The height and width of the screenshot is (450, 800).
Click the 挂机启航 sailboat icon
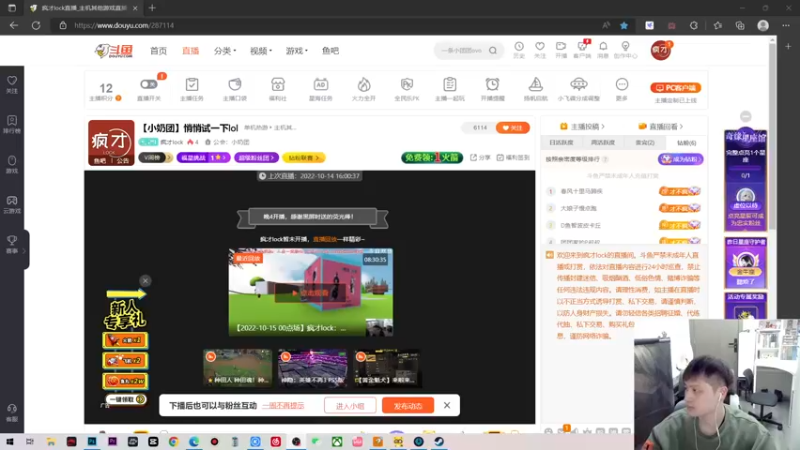click(x=535, y=84)
